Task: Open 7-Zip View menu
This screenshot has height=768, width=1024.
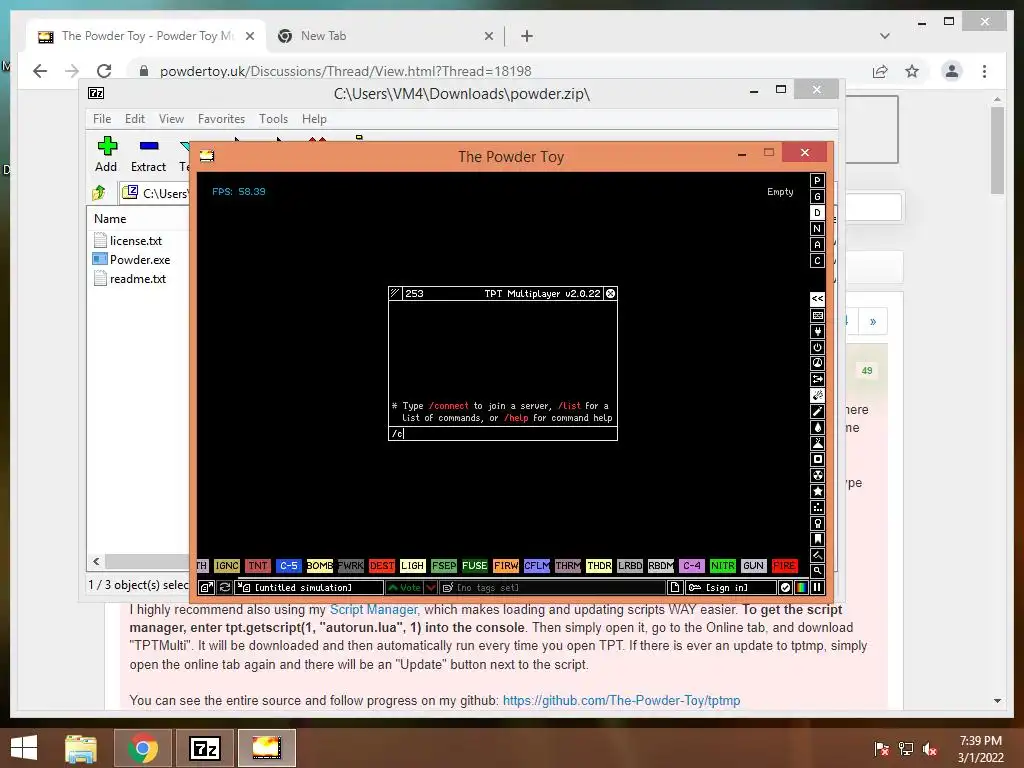Action: (x=171, y=119)
